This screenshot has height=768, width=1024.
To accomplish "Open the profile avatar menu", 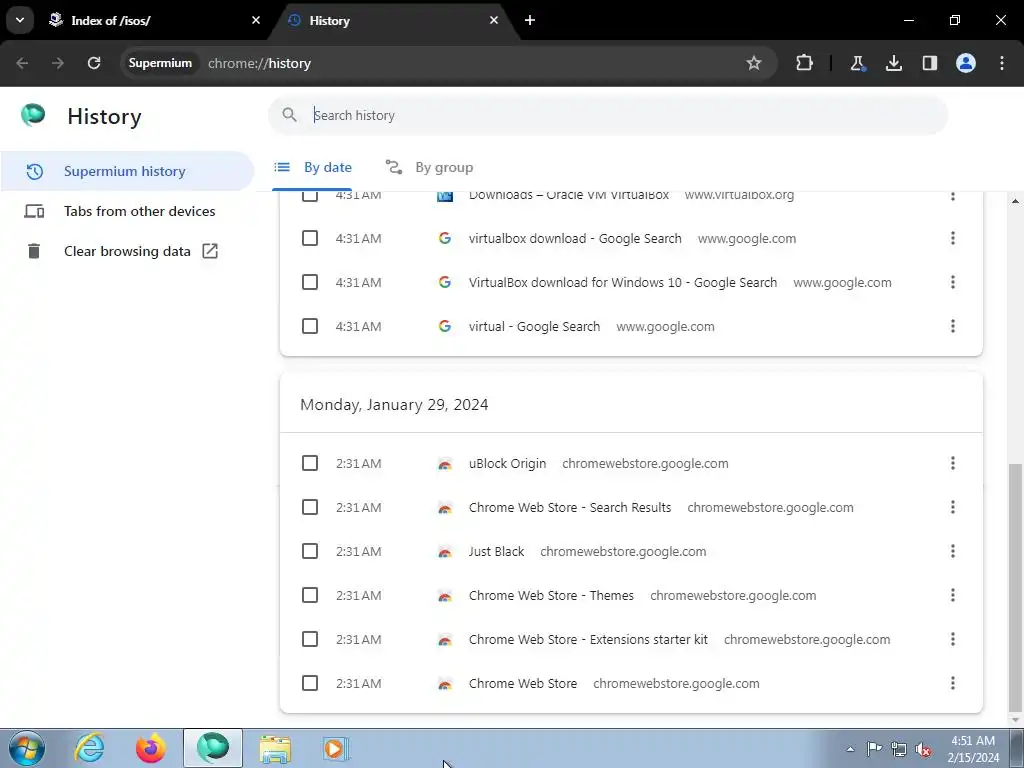I will (966, 63).
